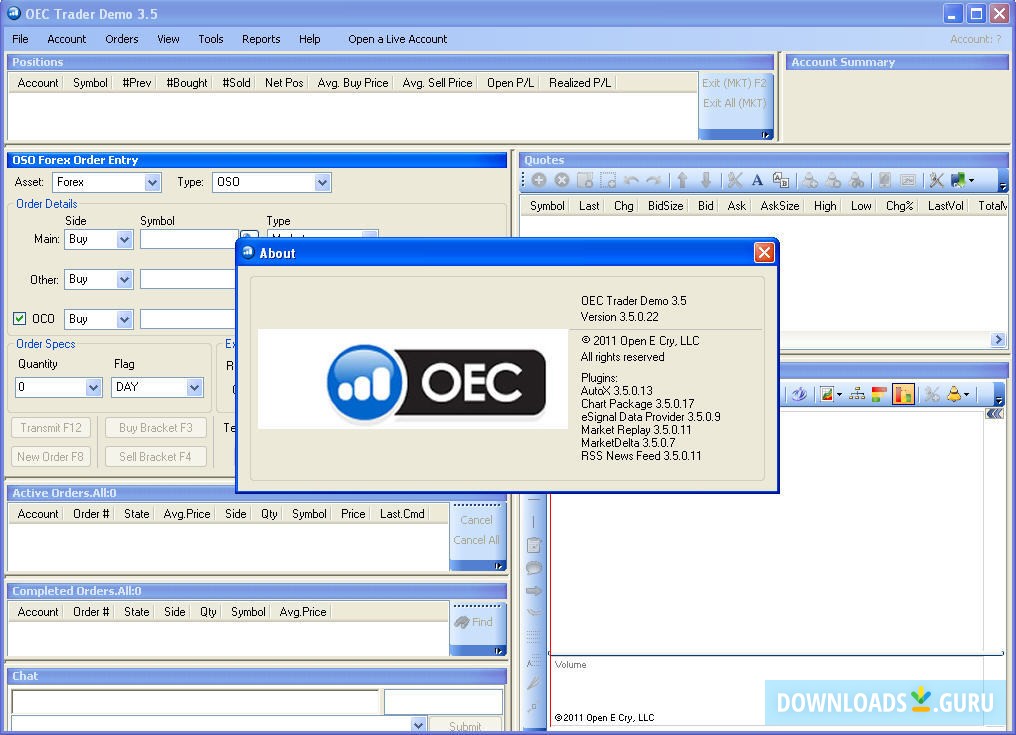Open the Reports menu
The width and height of the screenshot is (1016, 735).
[260, 39]
